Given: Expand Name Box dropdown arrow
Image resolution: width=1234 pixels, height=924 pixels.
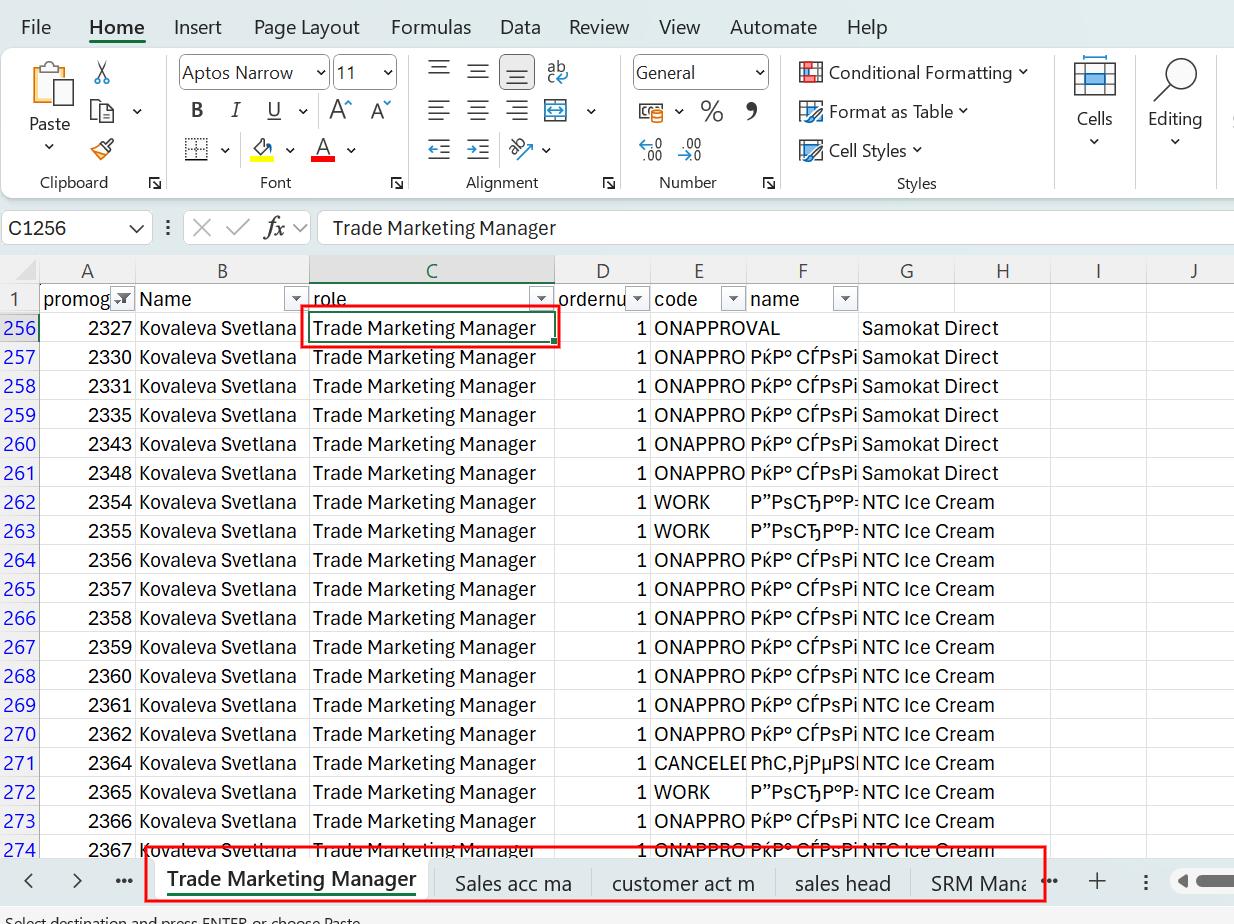Looking at the screenshot, I should (137, 228).
